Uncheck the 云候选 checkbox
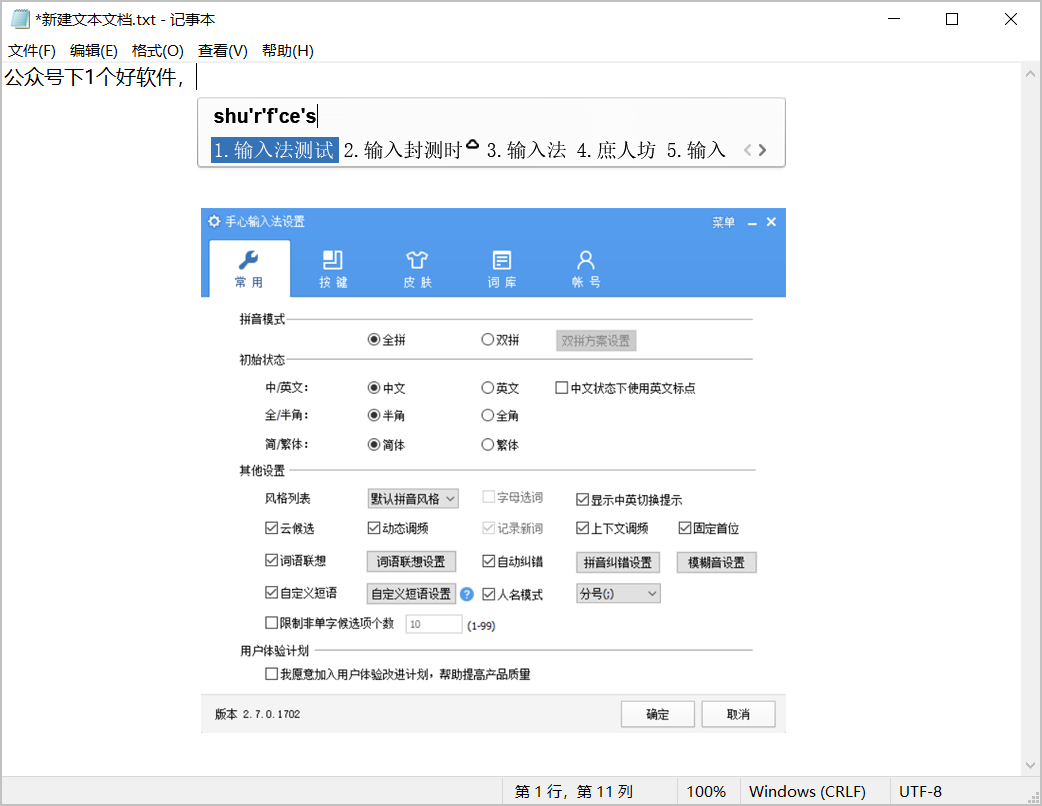This screenshot has height=806, width=1042. click(x=272, y=528)
